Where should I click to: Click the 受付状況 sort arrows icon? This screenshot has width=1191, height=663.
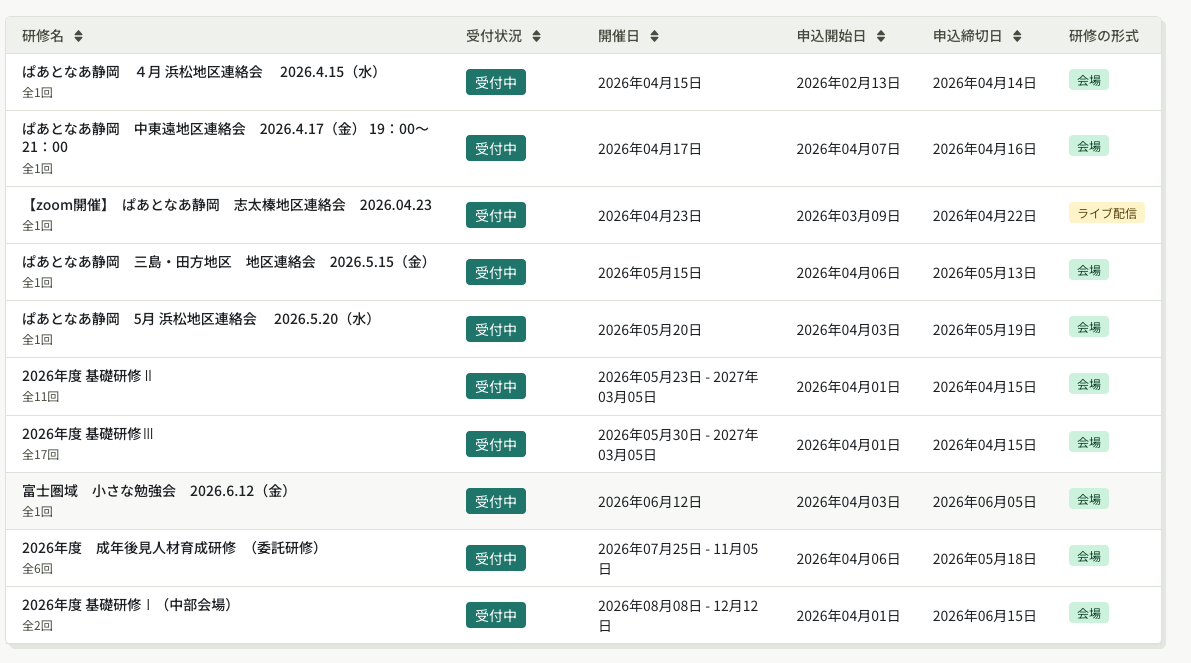click(536, 36)
